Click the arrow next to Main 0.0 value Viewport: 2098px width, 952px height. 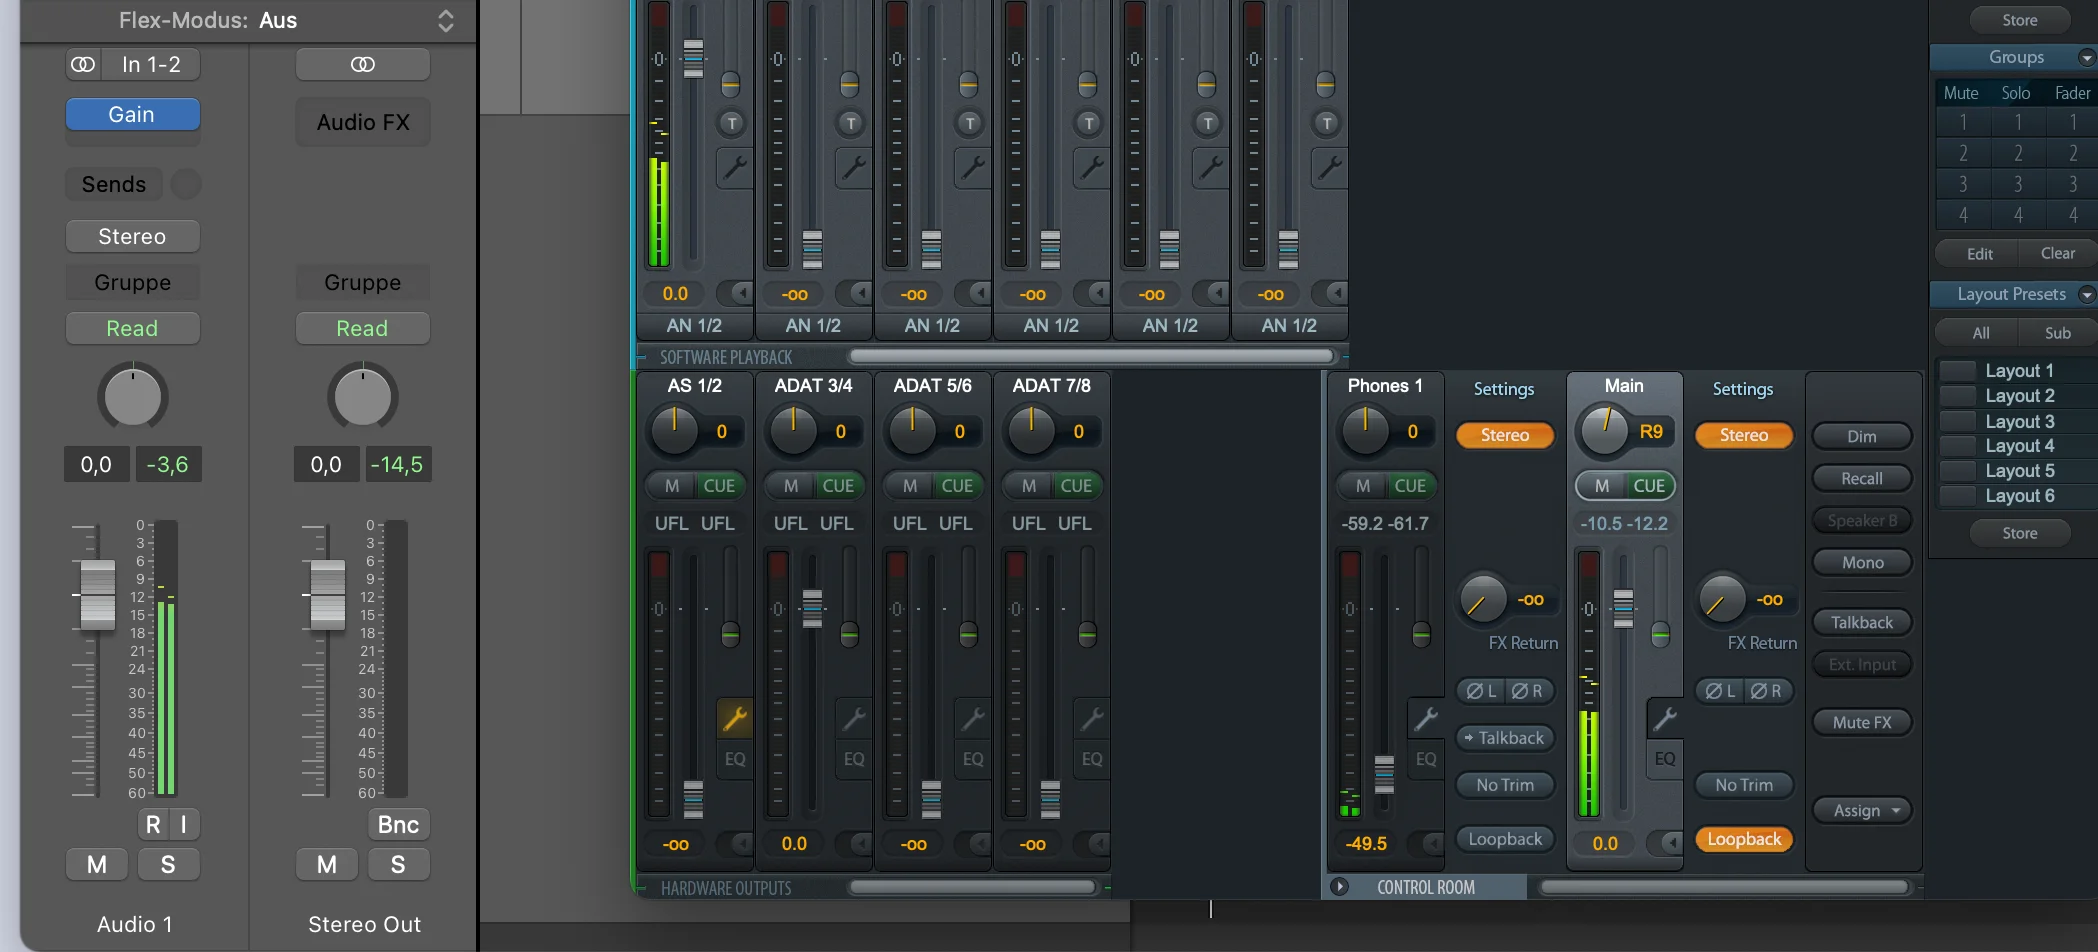tap(1670, 843)
